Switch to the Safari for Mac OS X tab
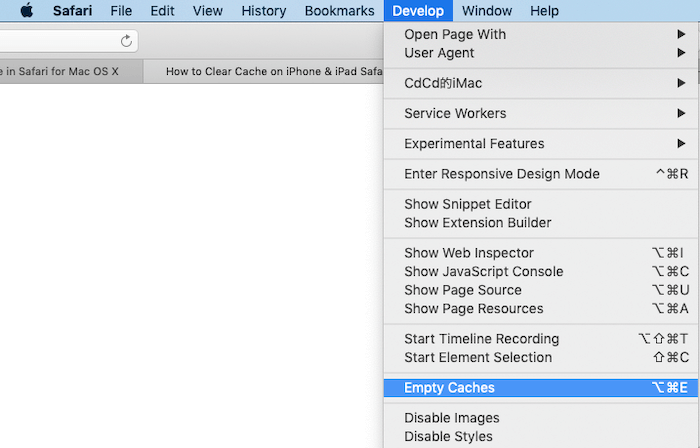 71,71
